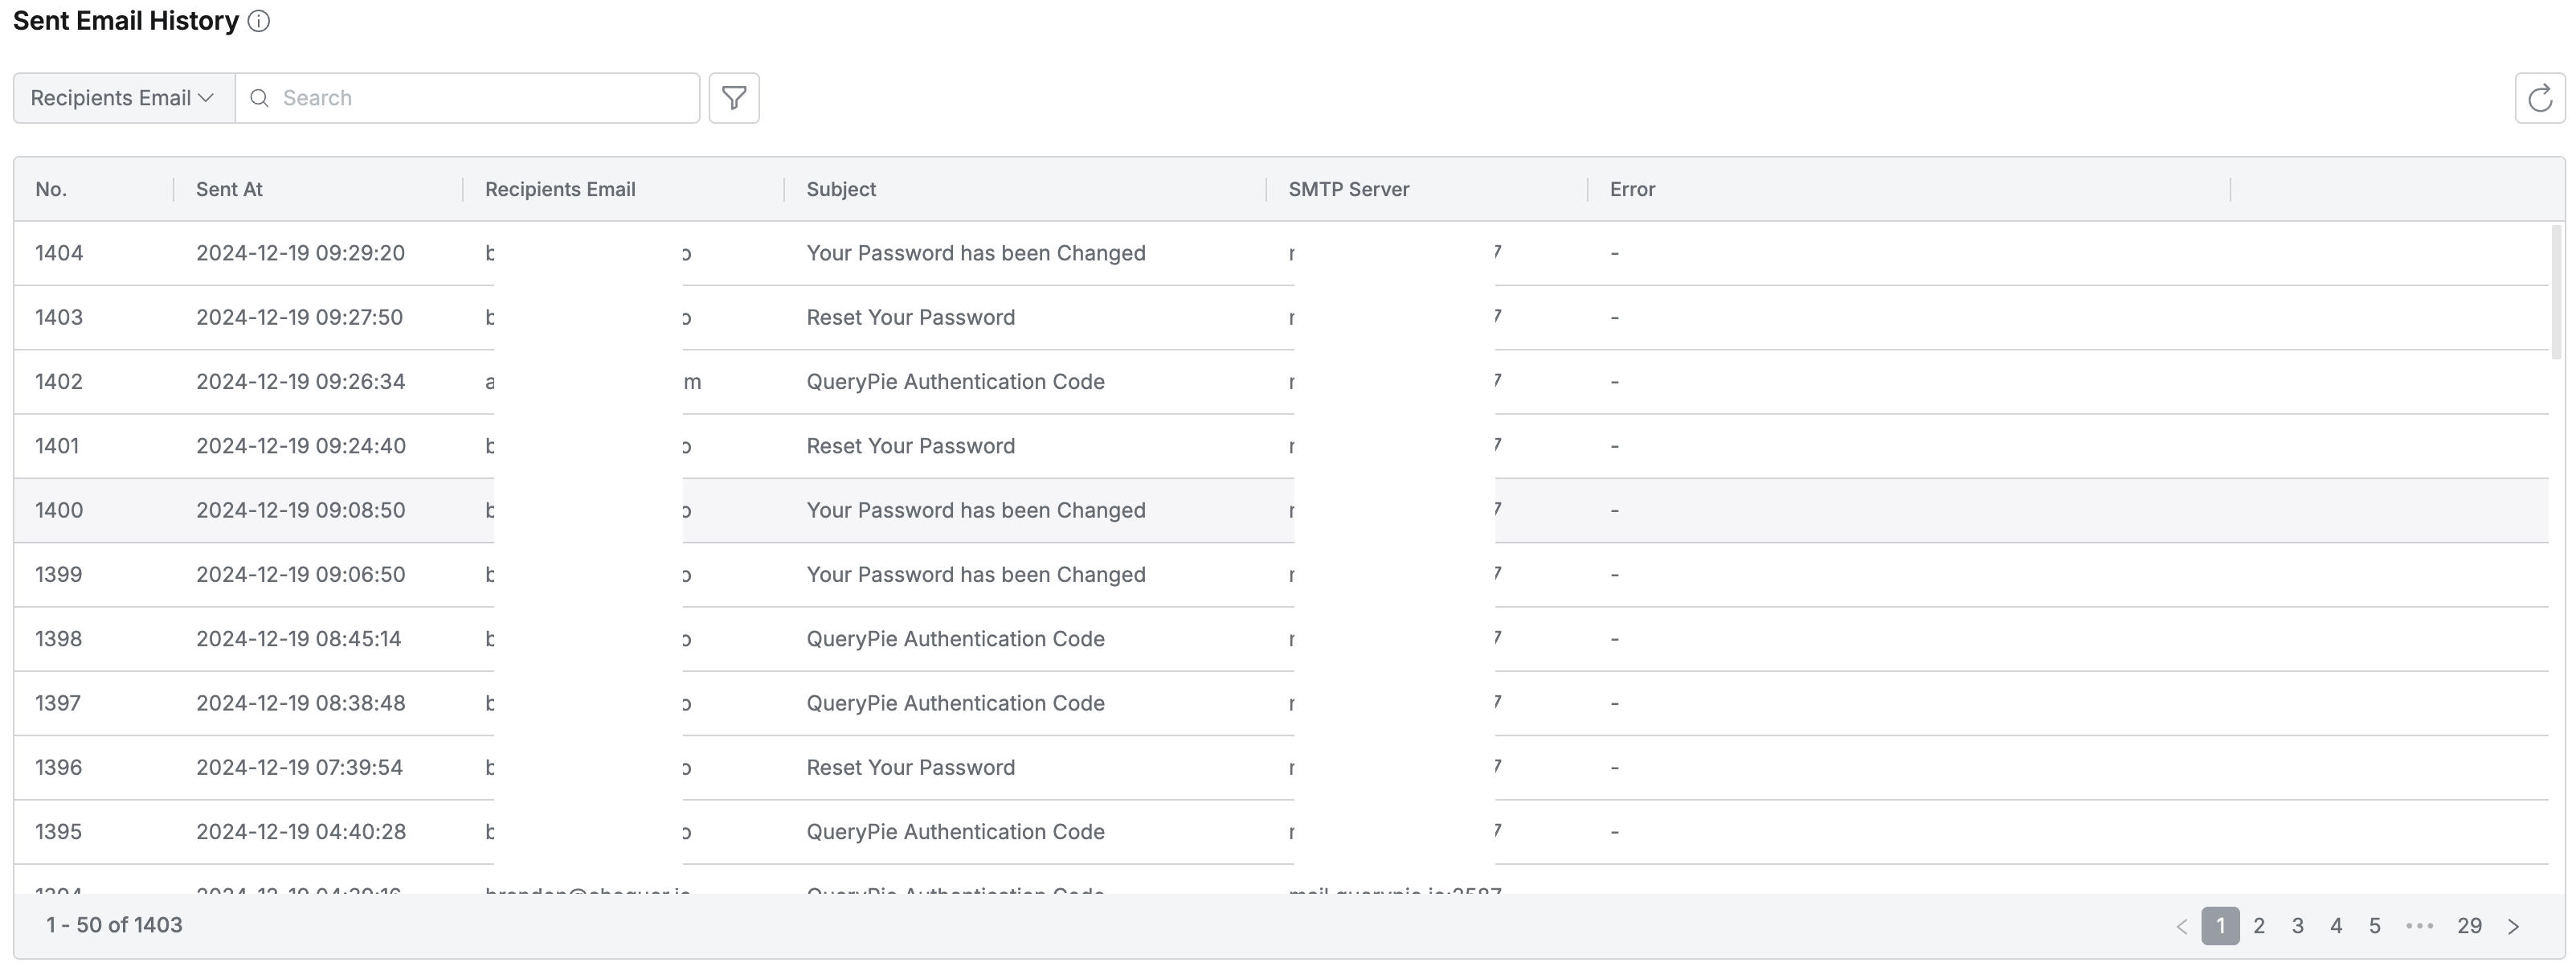Click the SMTP Server column header

pyautogui.click(x=1348, y=189)
